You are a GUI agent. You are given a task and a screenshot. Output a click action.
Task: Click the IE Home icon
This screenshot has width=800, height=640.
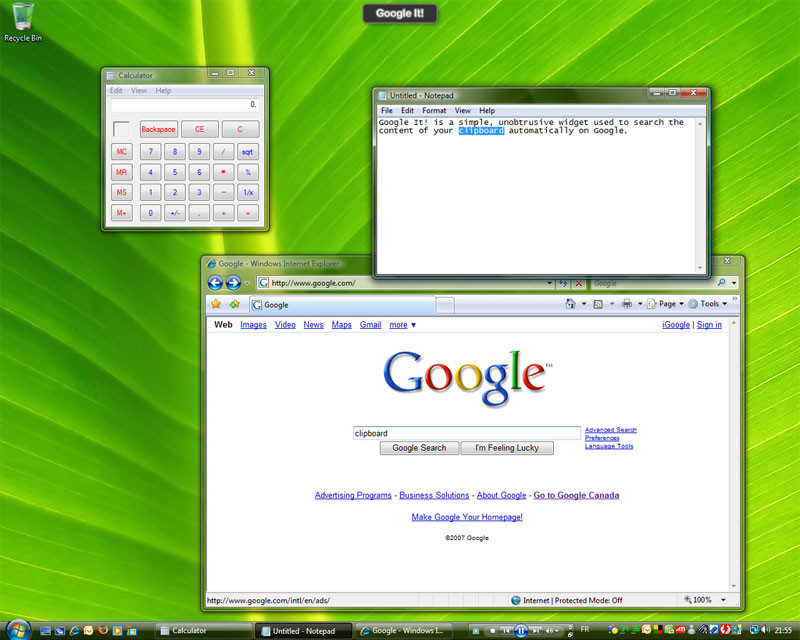click(570, 304)
